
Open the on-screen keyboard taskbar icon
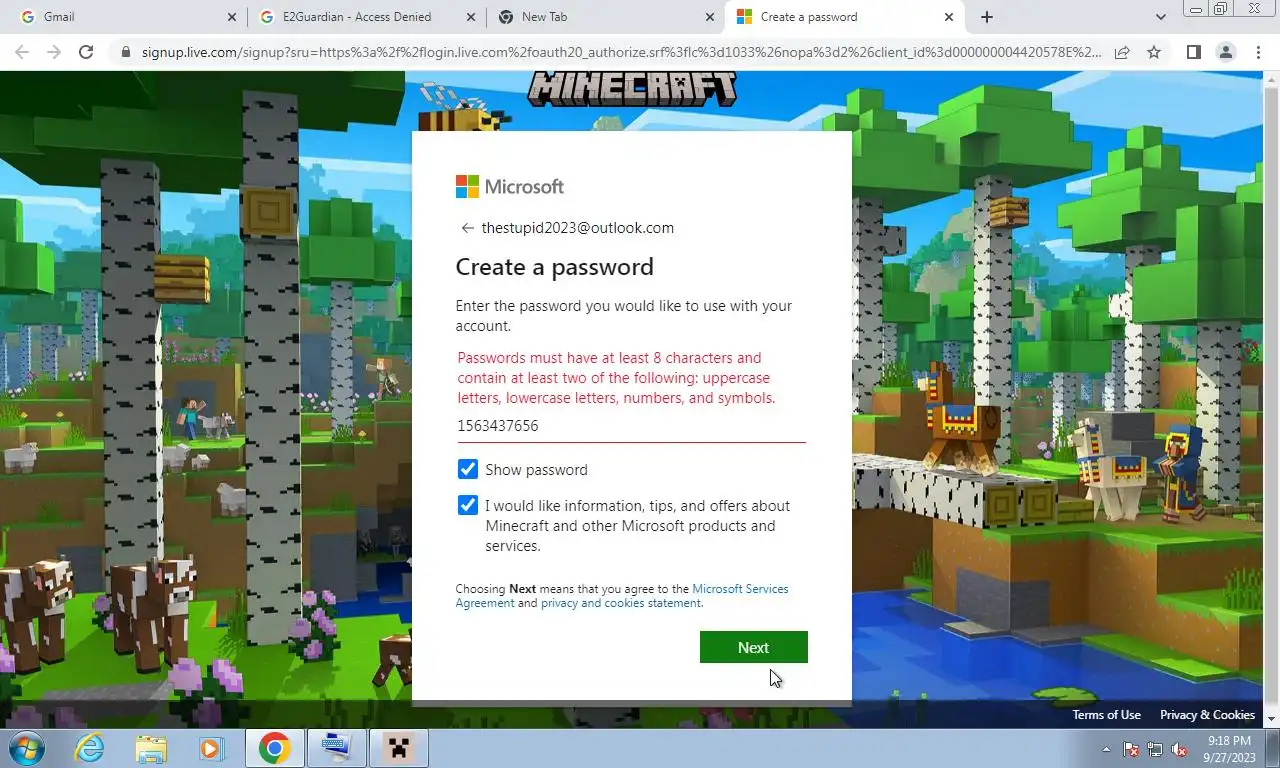336,748
